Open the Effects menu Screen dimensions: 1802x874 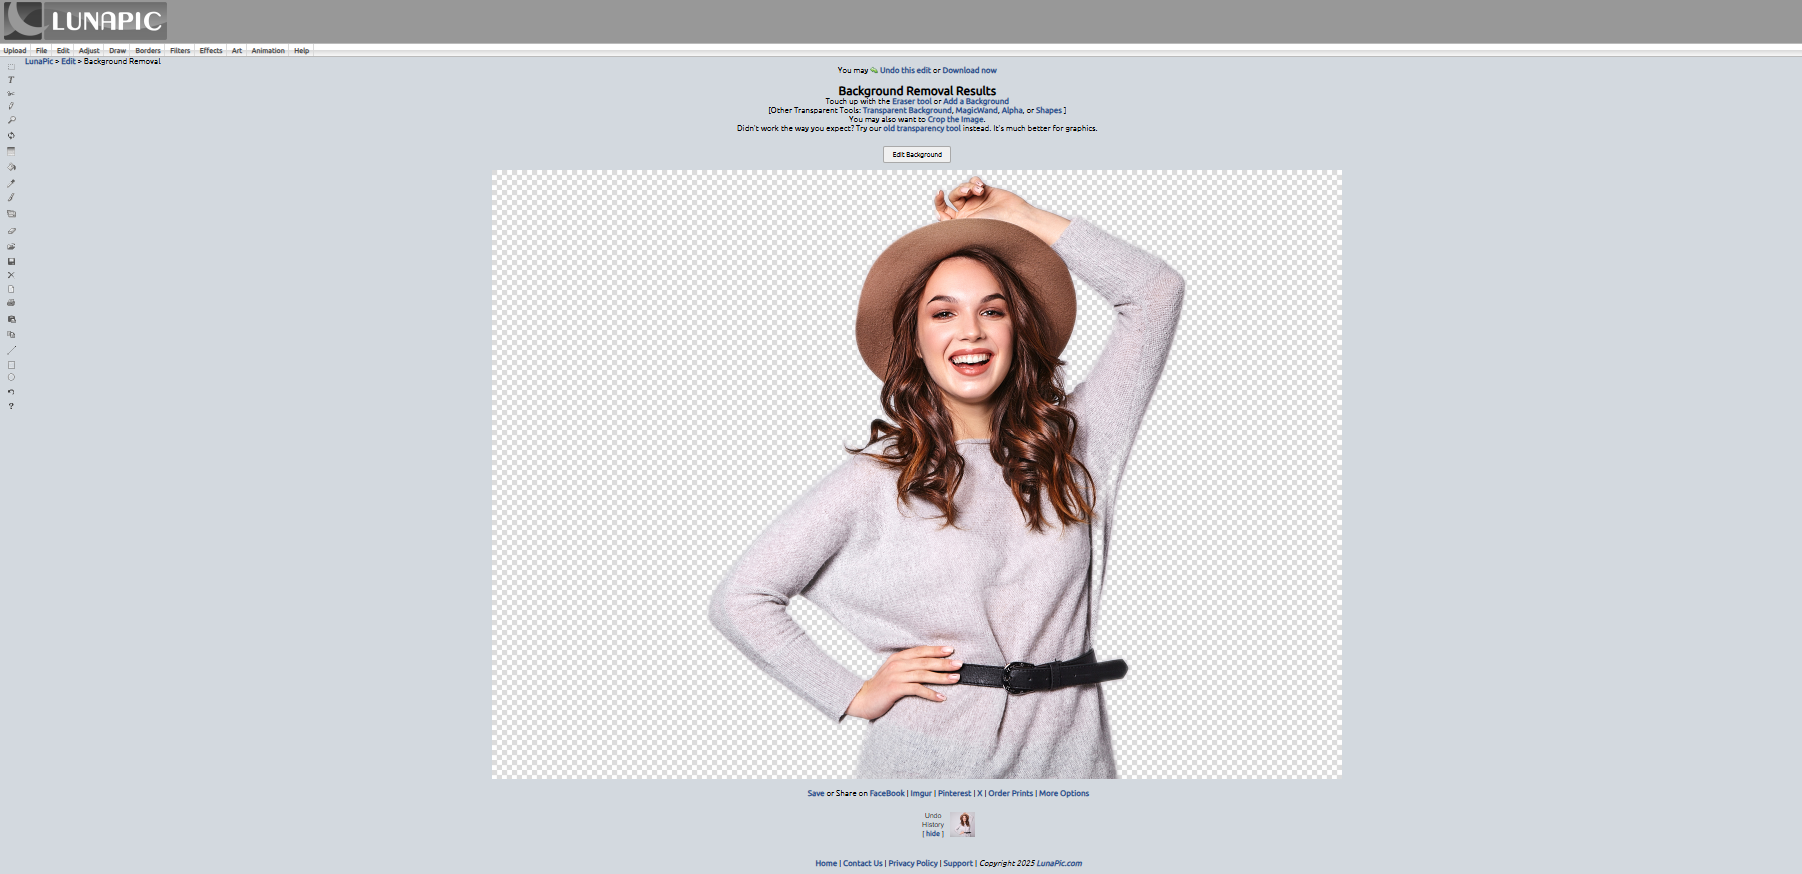click(210, 50)
